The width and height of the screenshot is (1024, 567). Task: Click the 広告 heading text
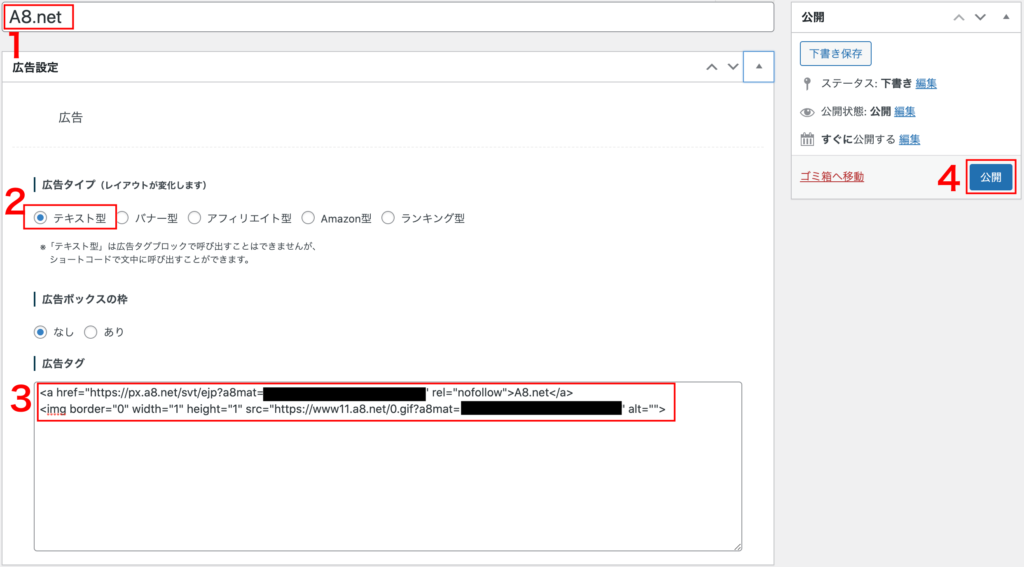point(71,118)
